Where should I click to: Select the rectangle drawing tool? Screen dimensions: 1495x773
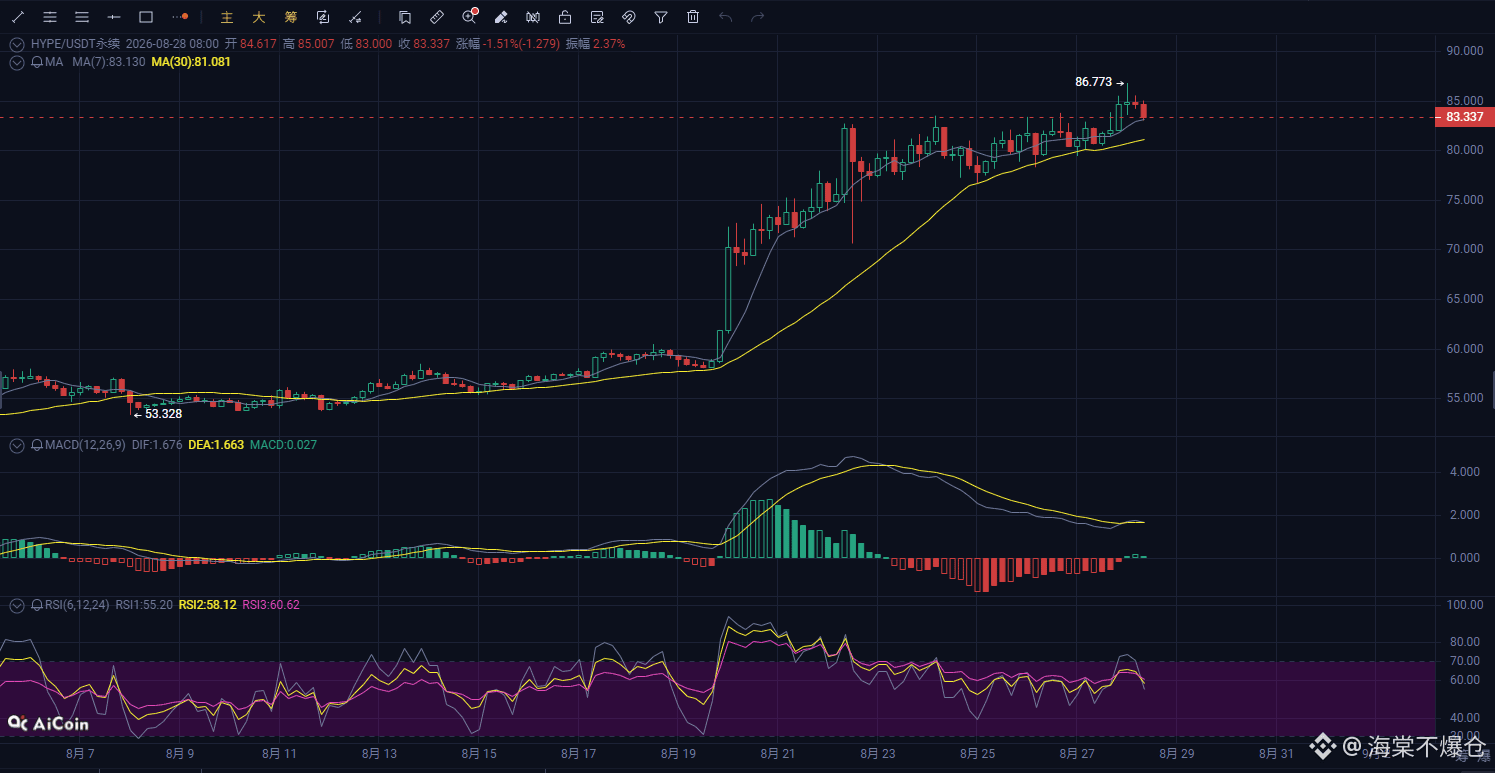[146, 17]
